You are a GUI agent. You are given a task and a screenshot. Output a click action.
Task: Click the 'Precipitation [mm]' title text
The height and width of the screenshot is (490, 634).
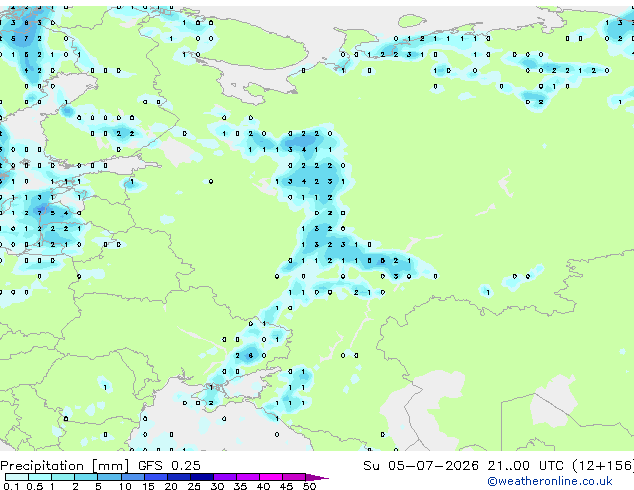(x=65, y=466)
